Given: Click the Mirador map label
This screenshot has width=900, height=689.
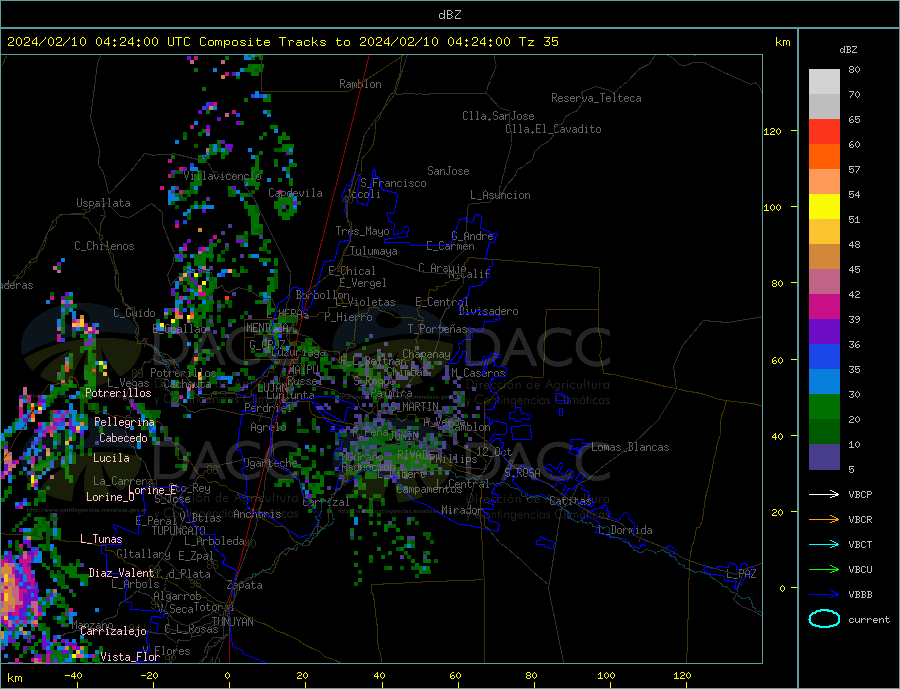Looking at the screenshot, I should point(462,510).
